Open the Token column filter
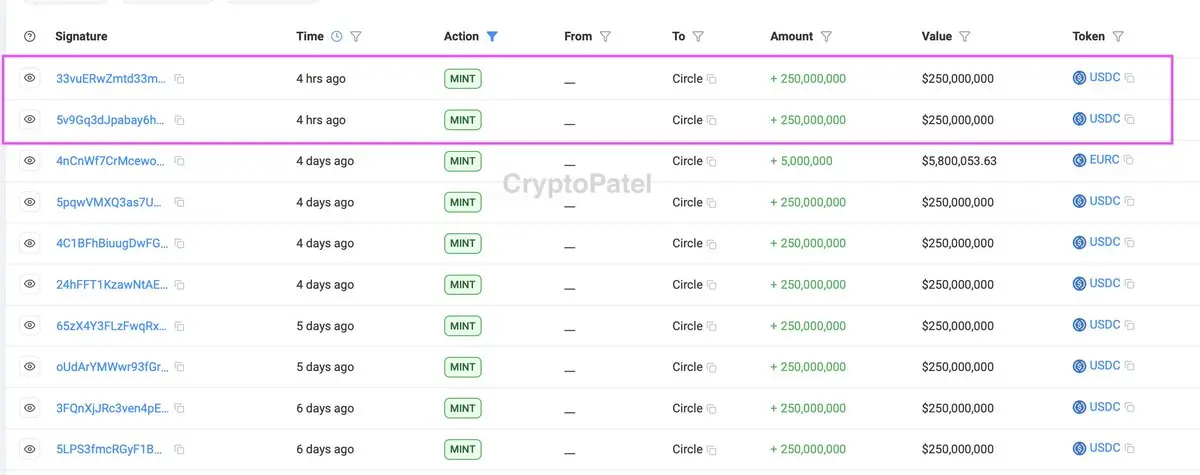Image resolution: width=1200 pixels, height=475 pixels. point(1118,36)
